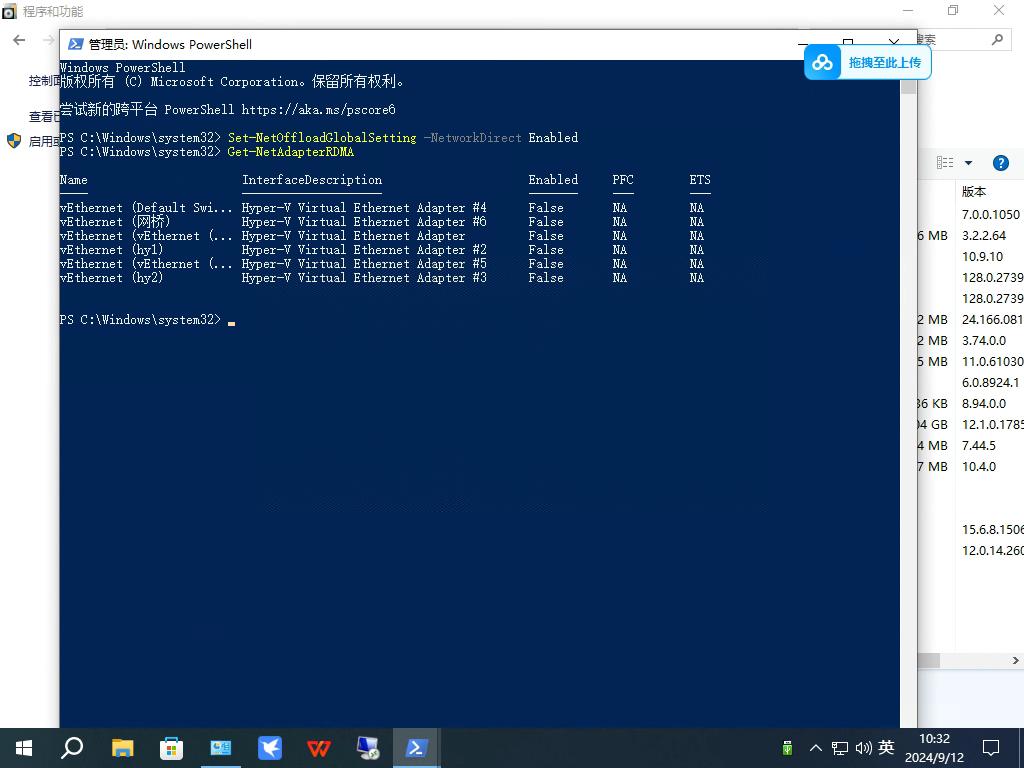The width and height of the screenshot is (1024, 768).
Task: Open WPS Office from the taskbar
Action: [319, 748]
